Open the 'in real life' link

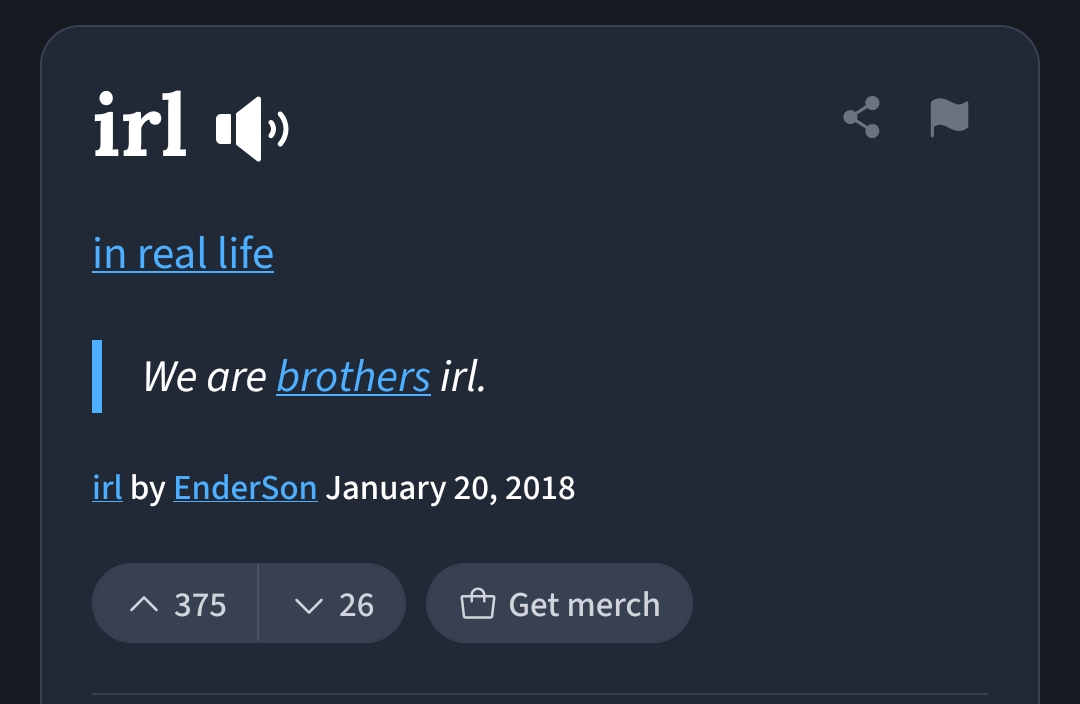(183, 253)
